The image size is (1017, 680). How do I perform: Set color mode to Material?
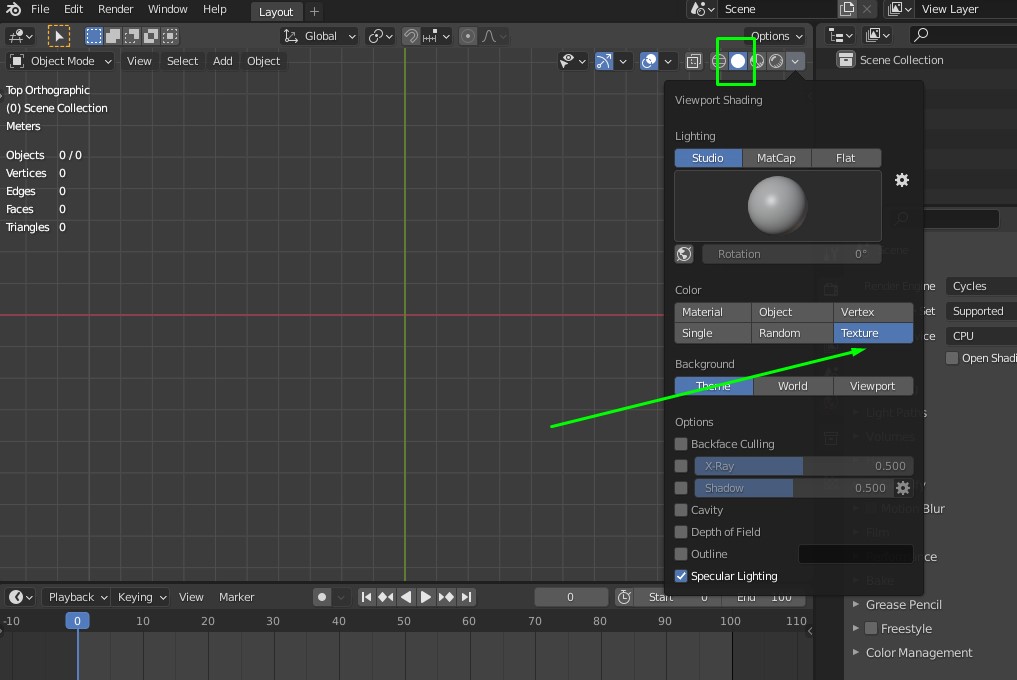713,312
